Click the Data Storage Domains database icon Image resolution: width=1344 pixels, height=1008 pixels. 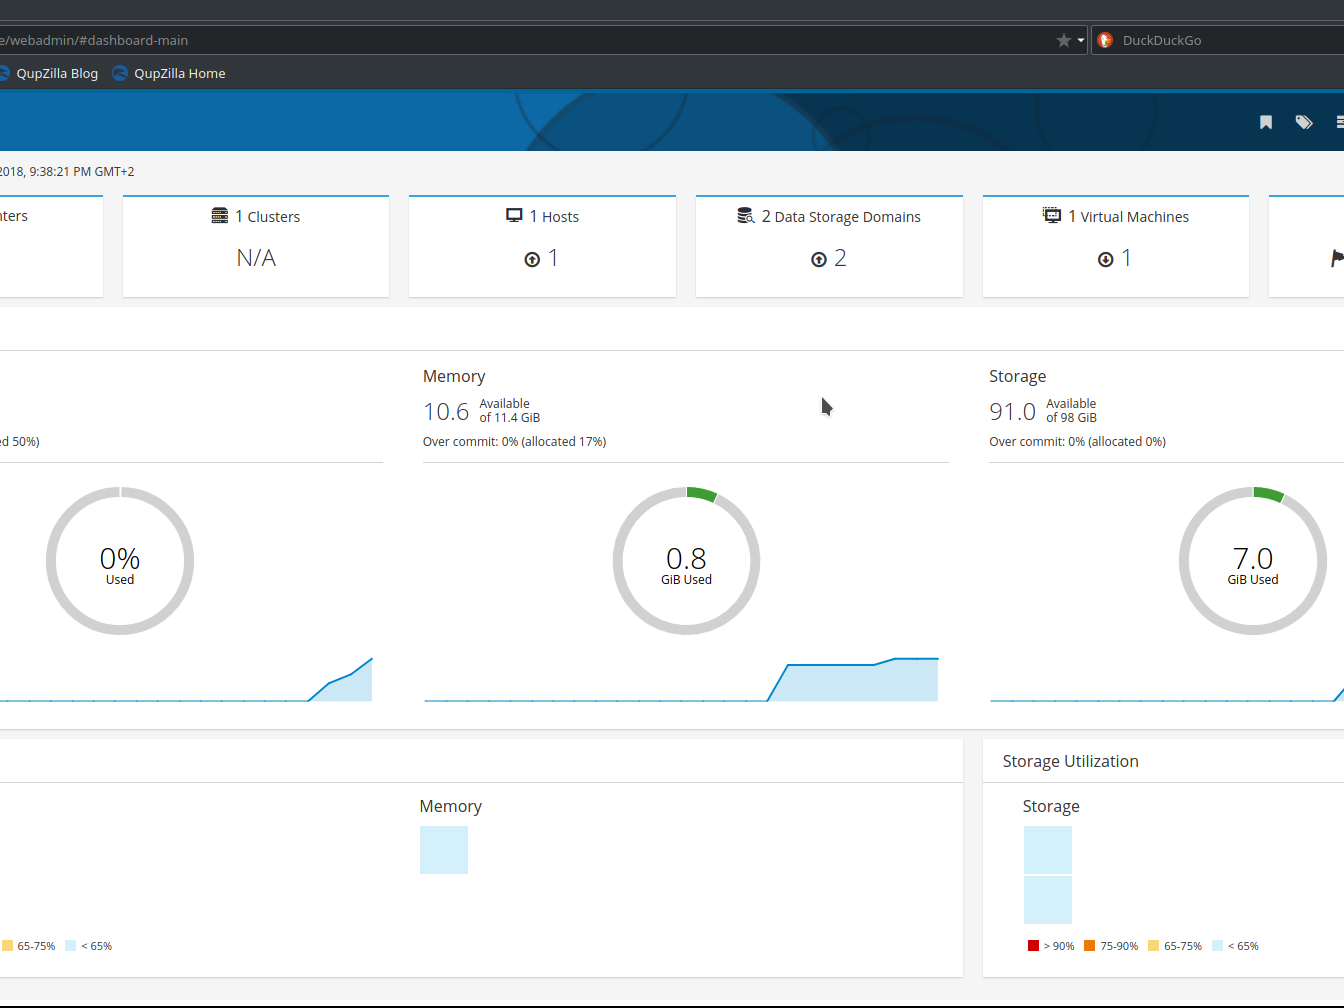point(745,216)
